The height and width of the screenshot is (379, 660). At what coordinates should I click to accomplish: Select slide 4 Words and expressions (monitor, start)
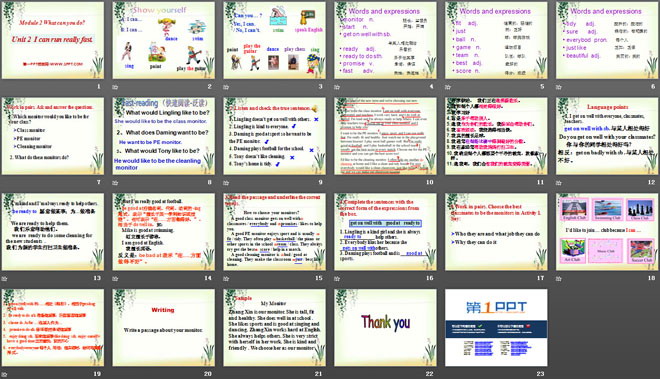coord(386,40)
